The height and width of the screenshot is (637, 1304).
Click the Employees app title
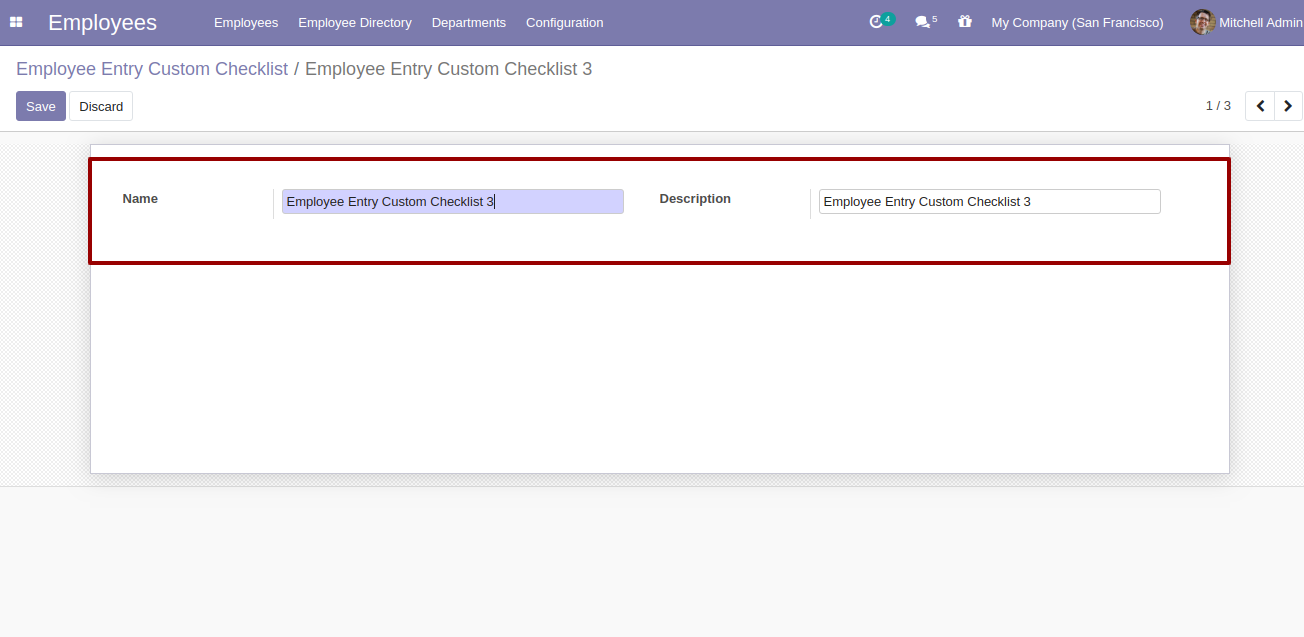tap(102, 22)
